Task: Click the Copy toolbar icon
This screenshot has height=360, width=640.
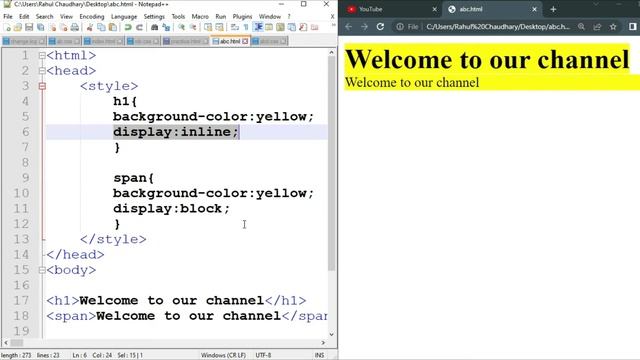Action: pyautogui.click(x=101, y=27)
